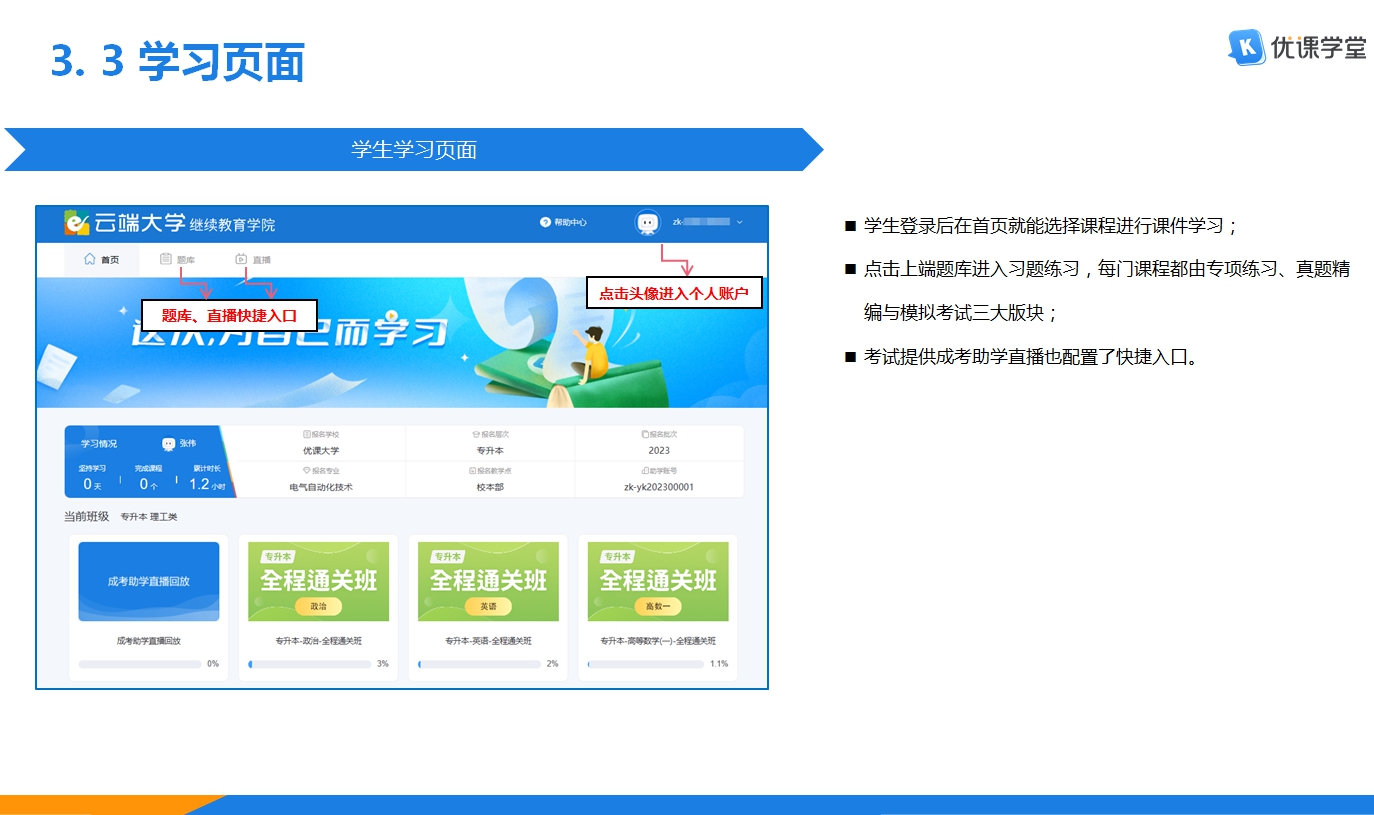Click the 学习情况 summary panel
1374x815 pixels.
pos(148,462)
